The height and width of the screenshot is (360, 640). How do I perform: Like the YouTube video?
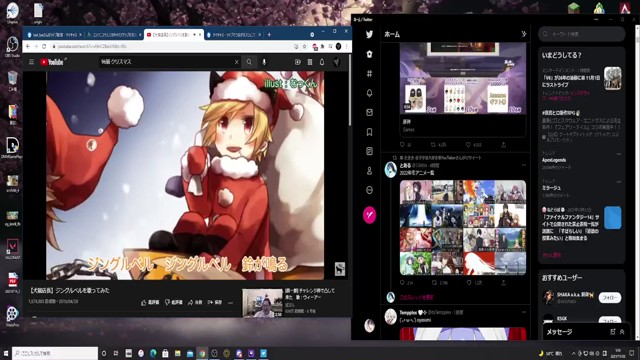(x=150, y=302)
